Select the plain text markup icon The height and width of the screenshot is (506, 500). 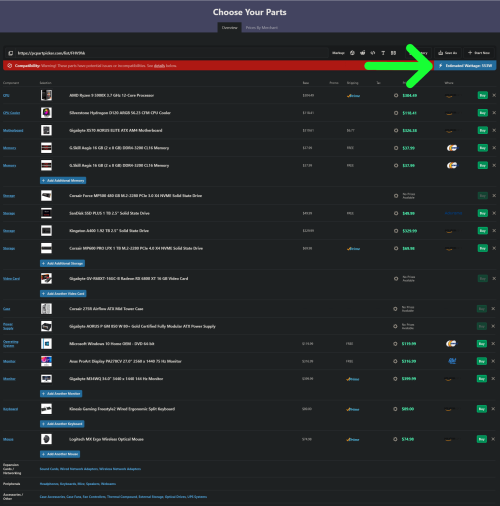383,53
